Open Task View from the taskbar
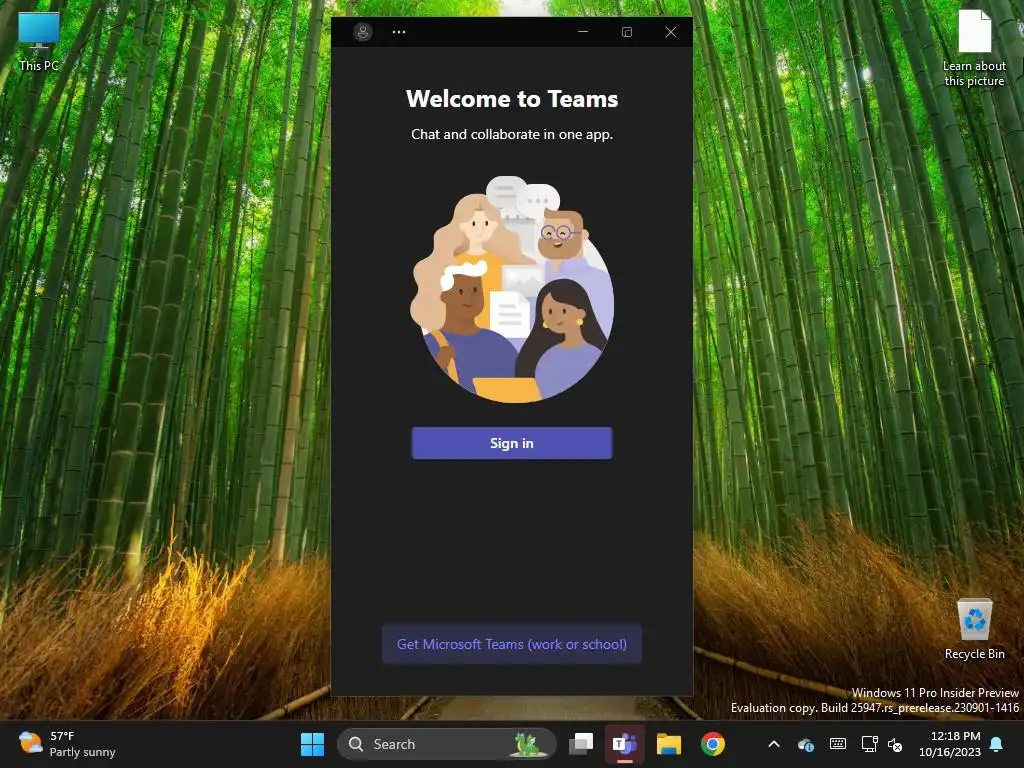 click(x=581, y=744)
